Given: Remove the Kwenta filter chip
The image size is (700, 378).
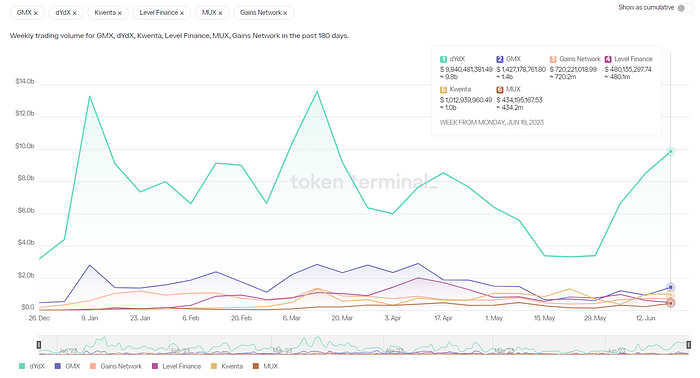Looking at the screenshot, I should 120,13.
